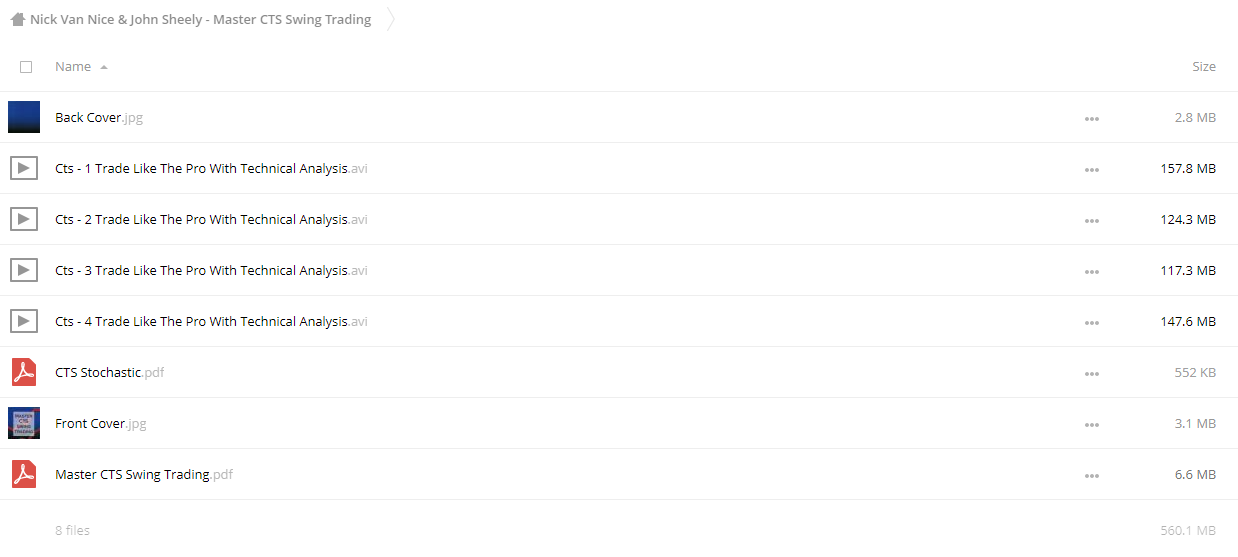Open Back Cover image thumbnail
The width and height of the screenshot is (1238, 557).
pos(24,117)
